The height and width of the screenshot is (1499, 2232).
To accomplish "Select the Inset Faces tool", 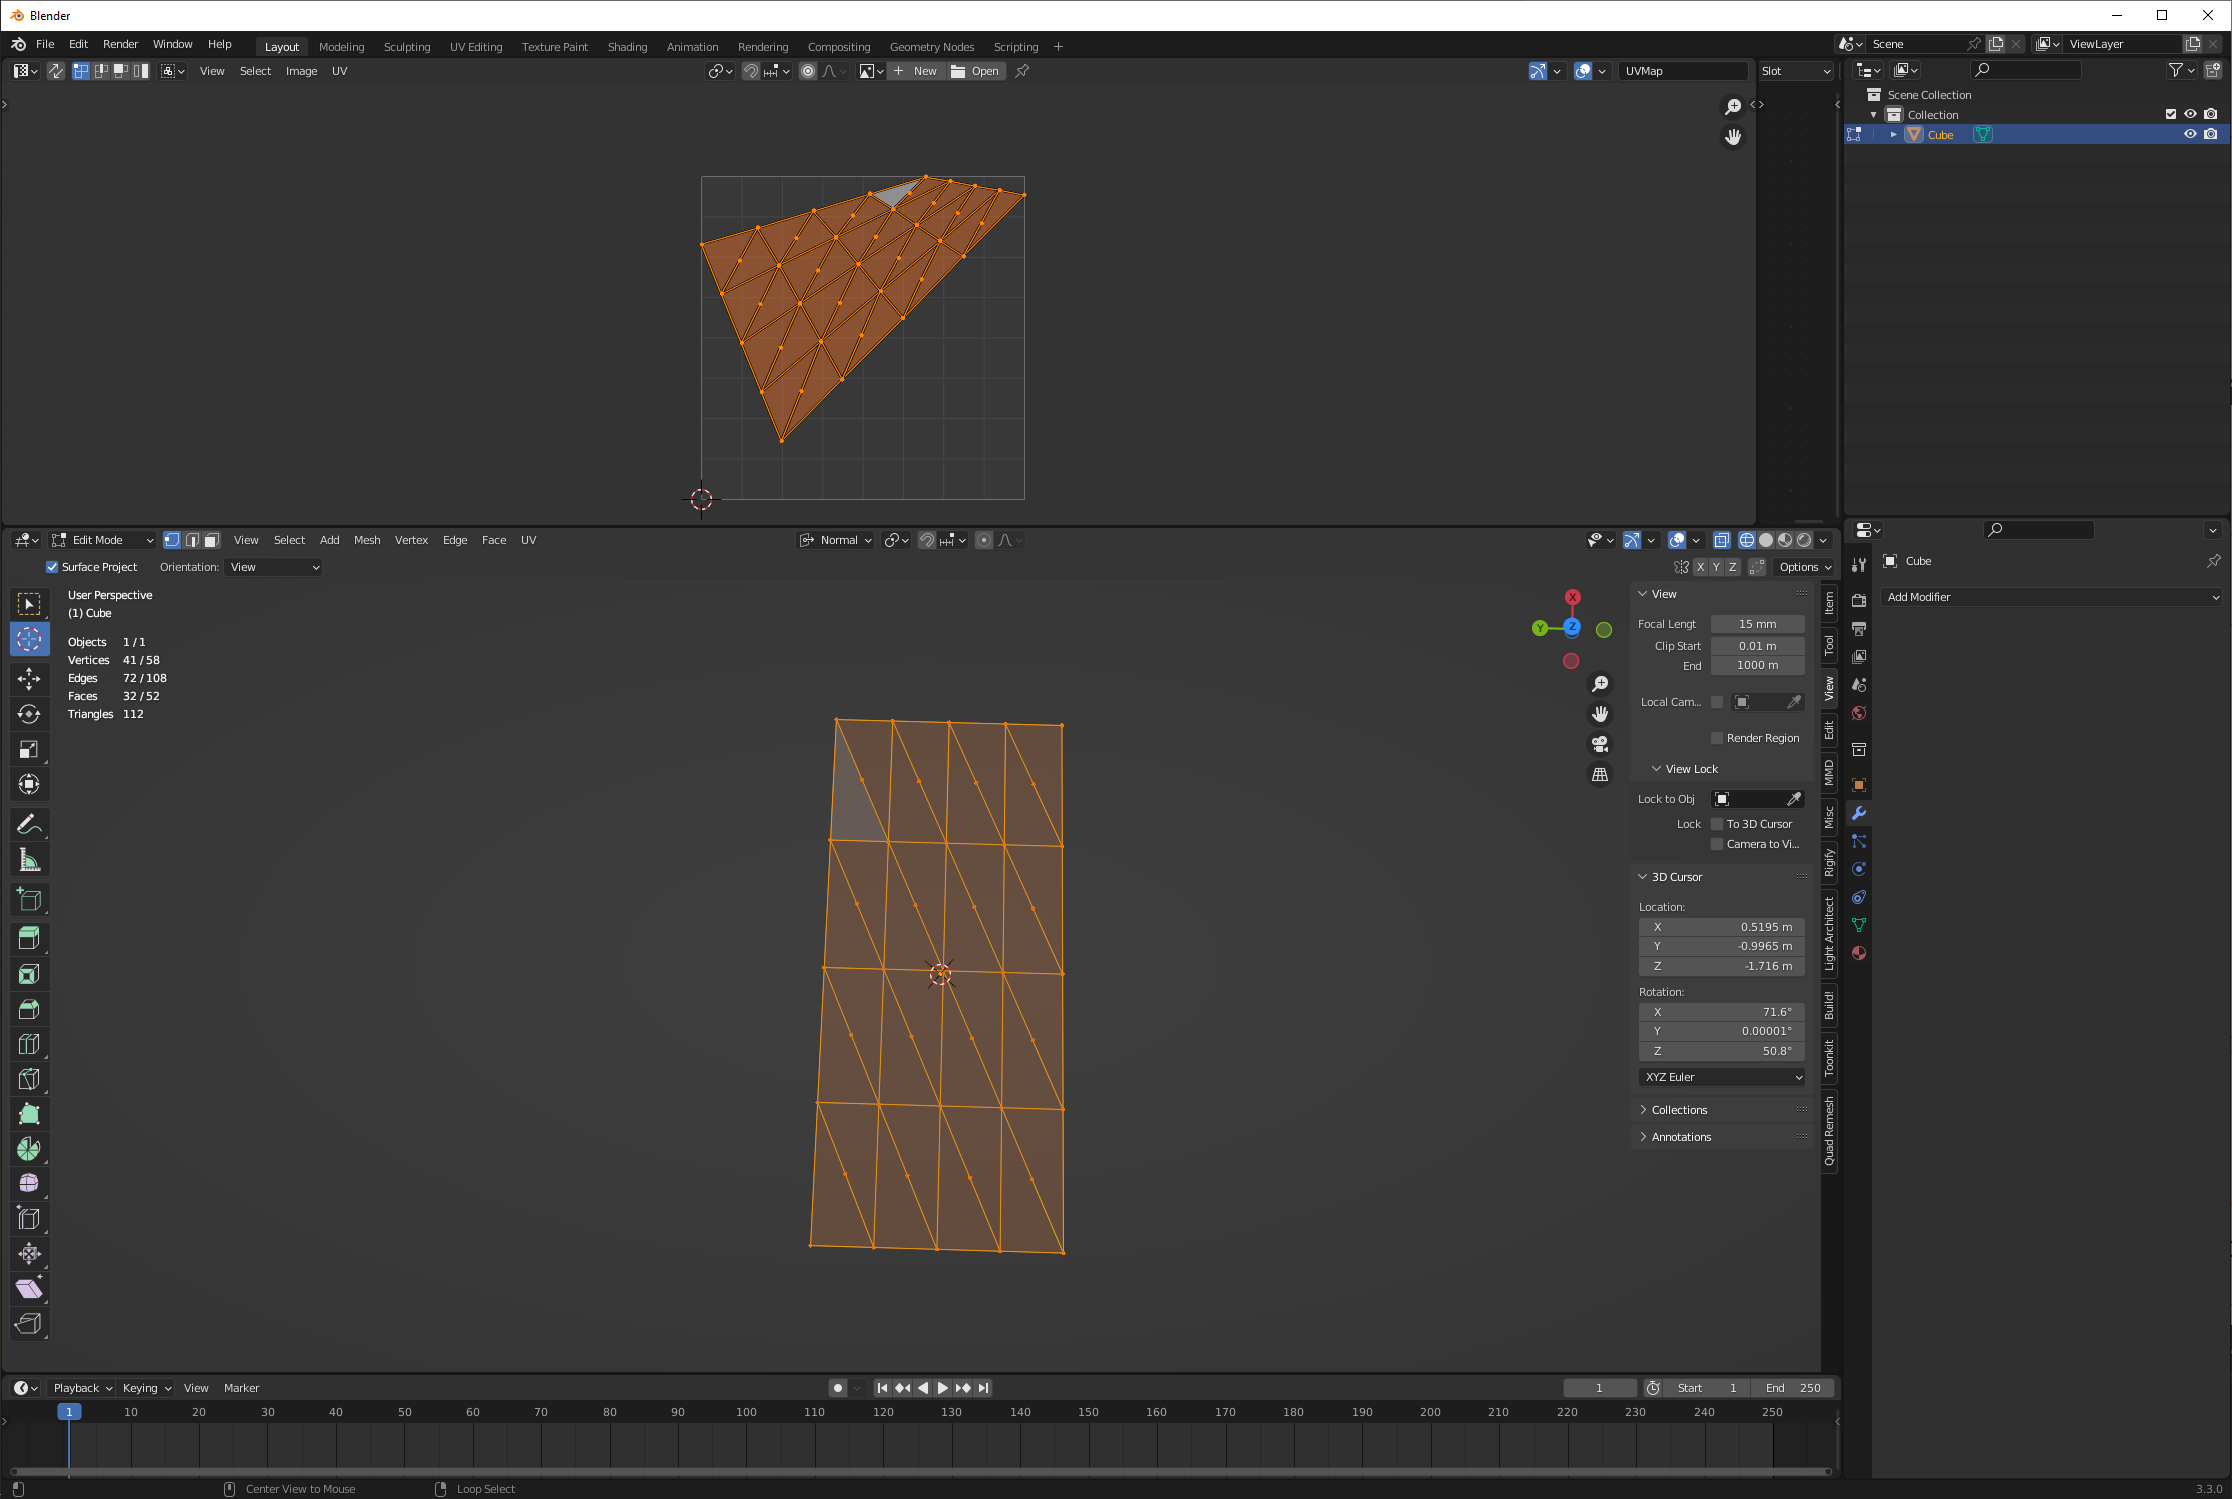I will click(29, 974).
